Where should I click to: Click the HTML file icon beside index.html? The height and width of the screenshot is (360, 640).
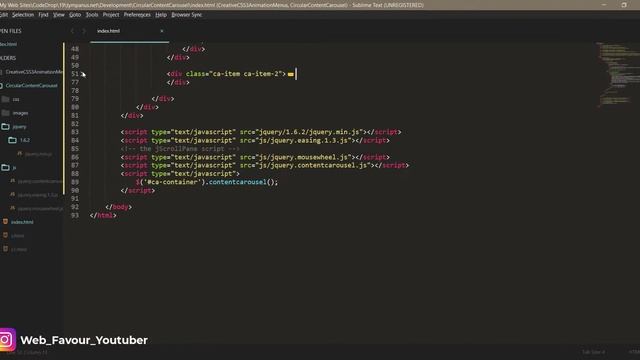click(5, 222)
